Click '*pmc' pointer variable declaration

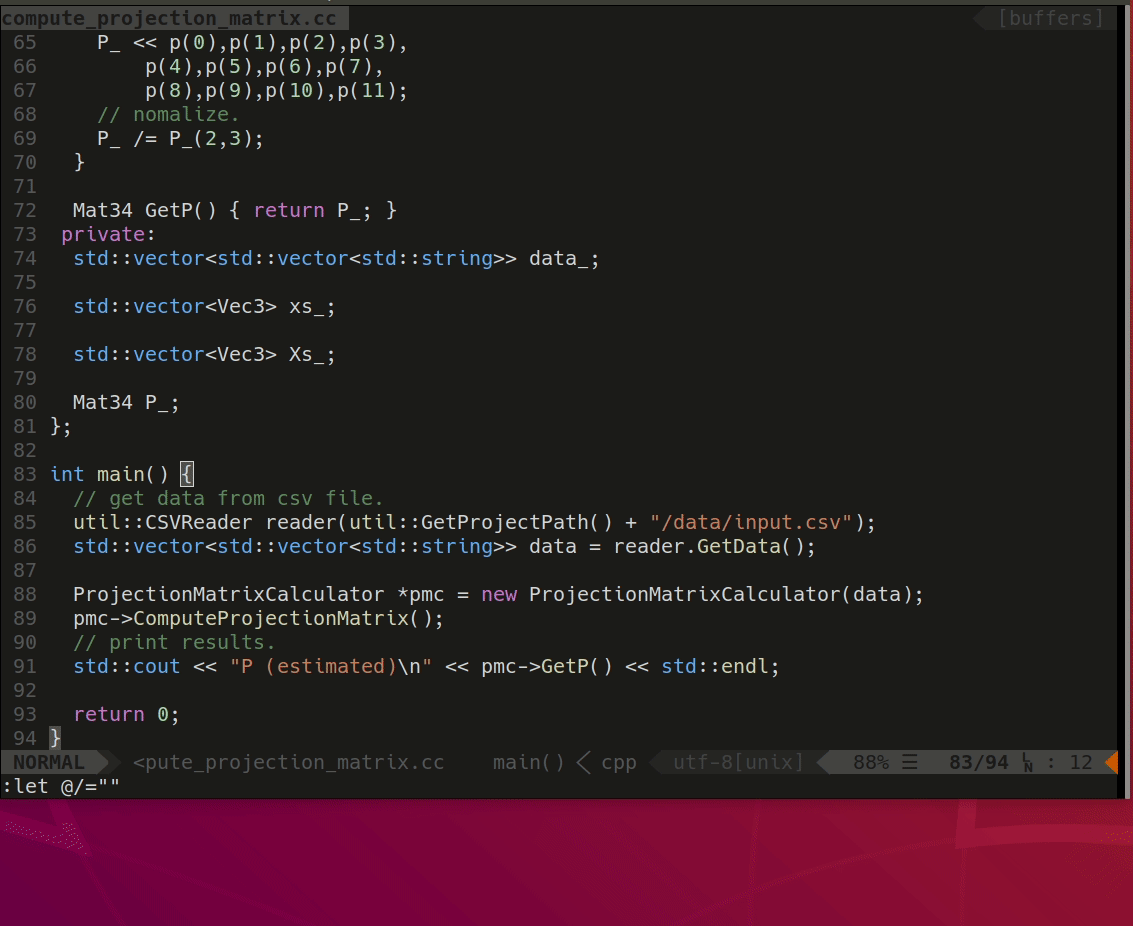421,594
